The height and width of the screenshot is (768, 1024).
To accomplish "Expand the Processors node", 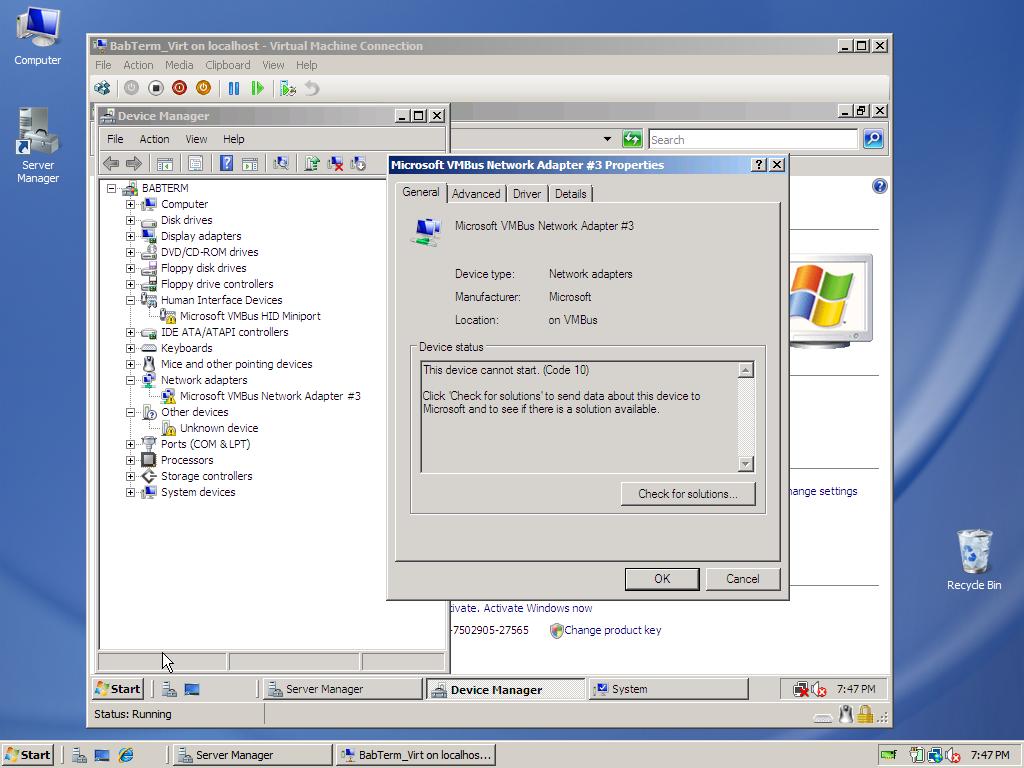I will click(x=131, y=460).
